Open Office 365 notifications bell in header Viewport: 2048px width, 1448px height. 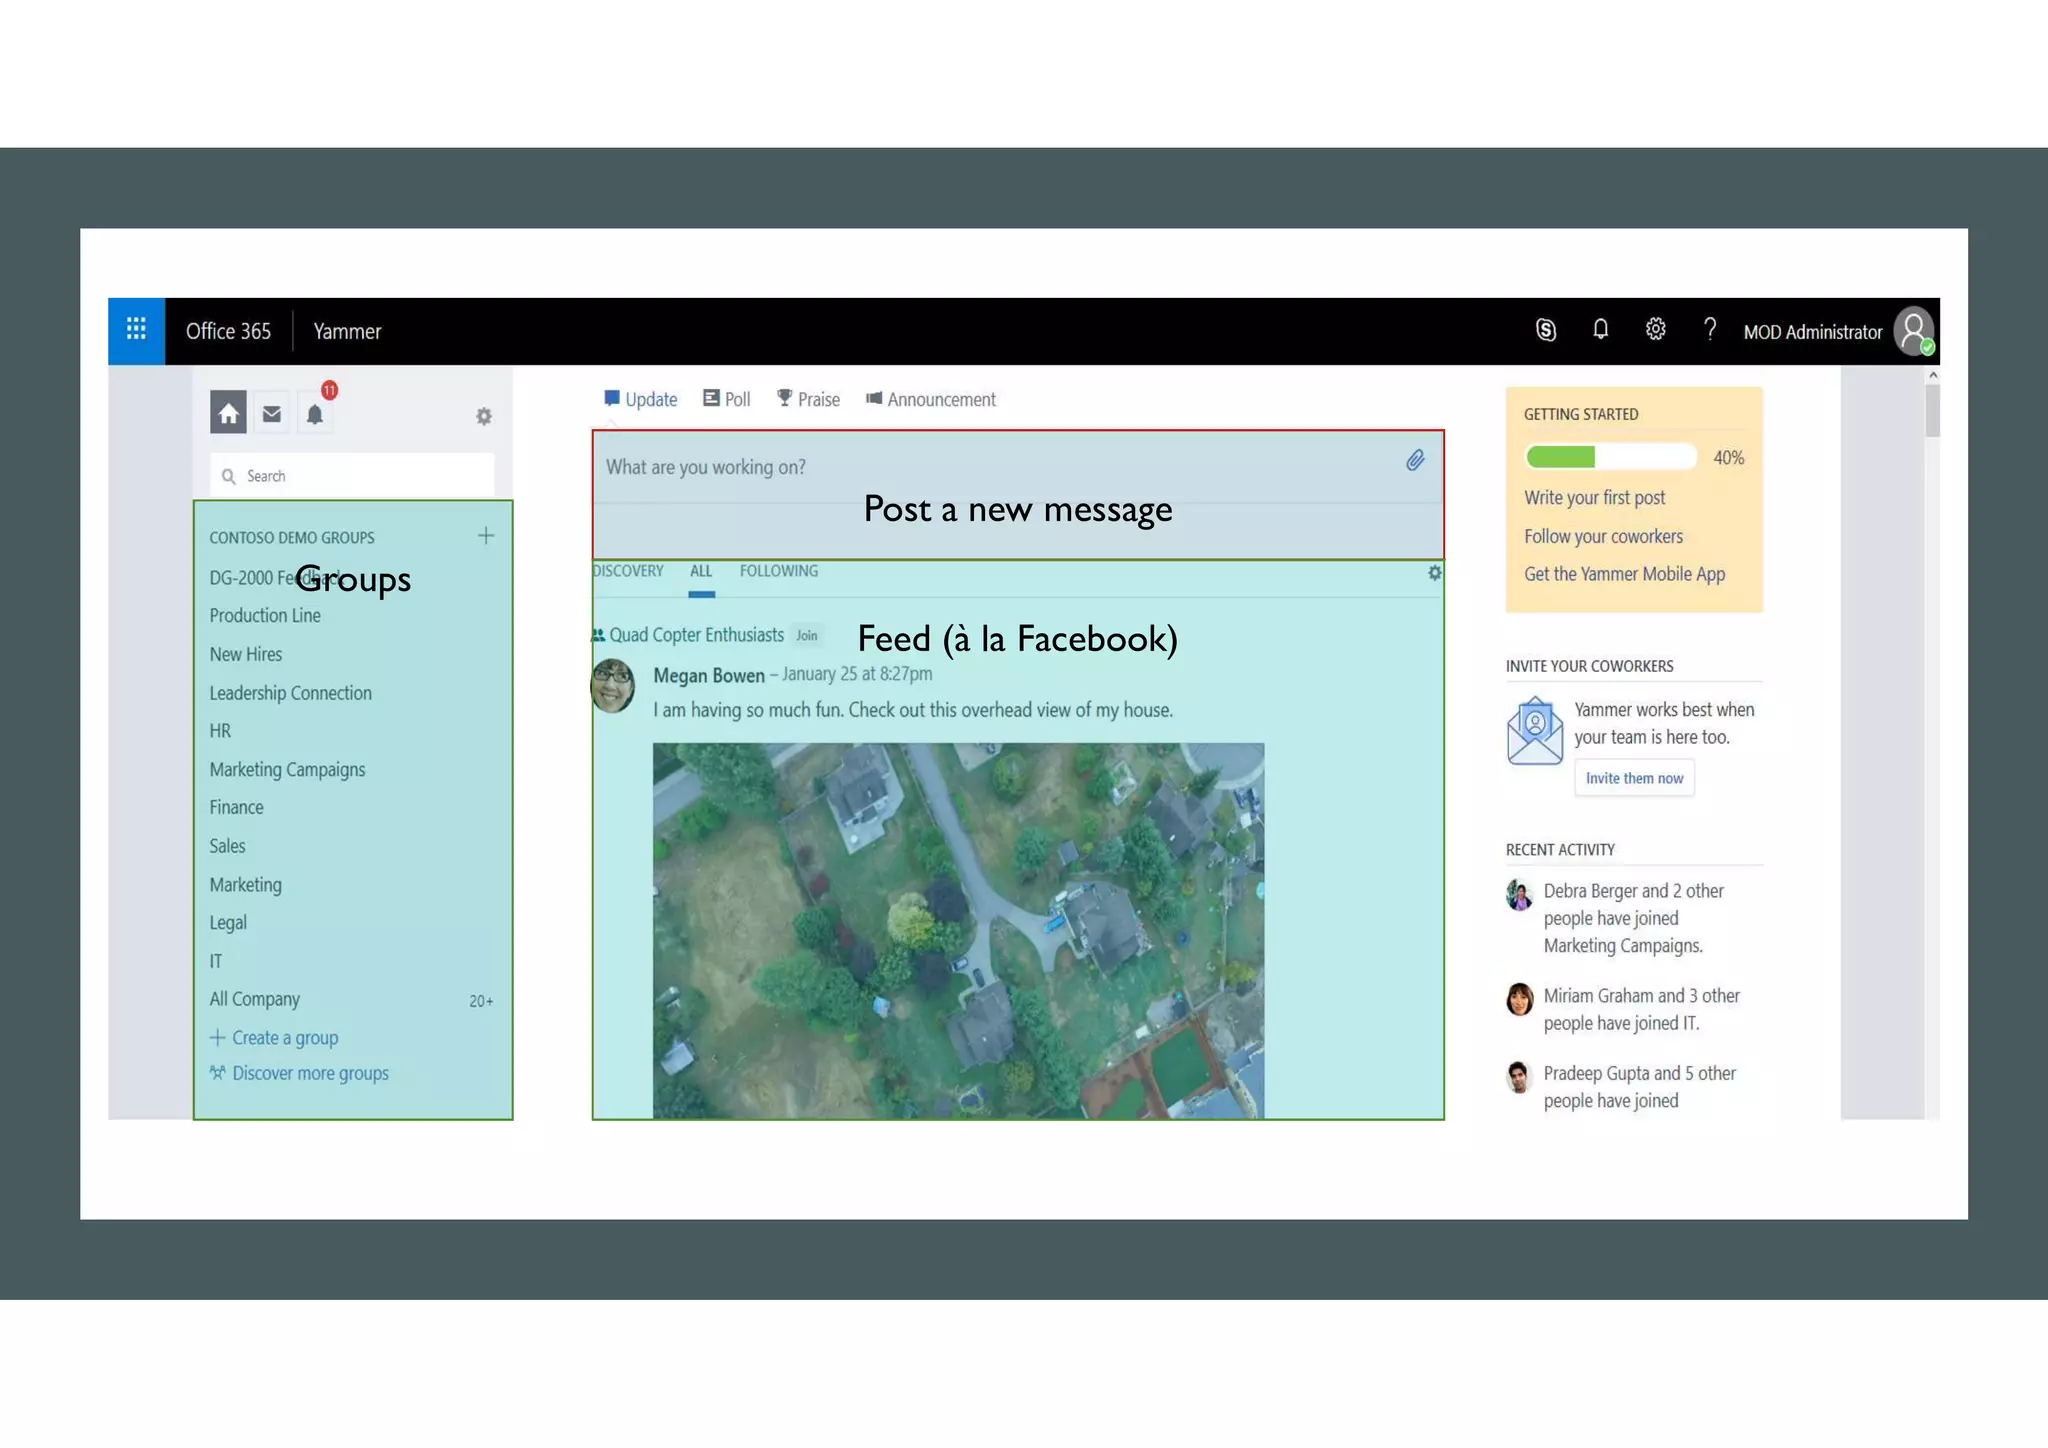coord(1600,329)
